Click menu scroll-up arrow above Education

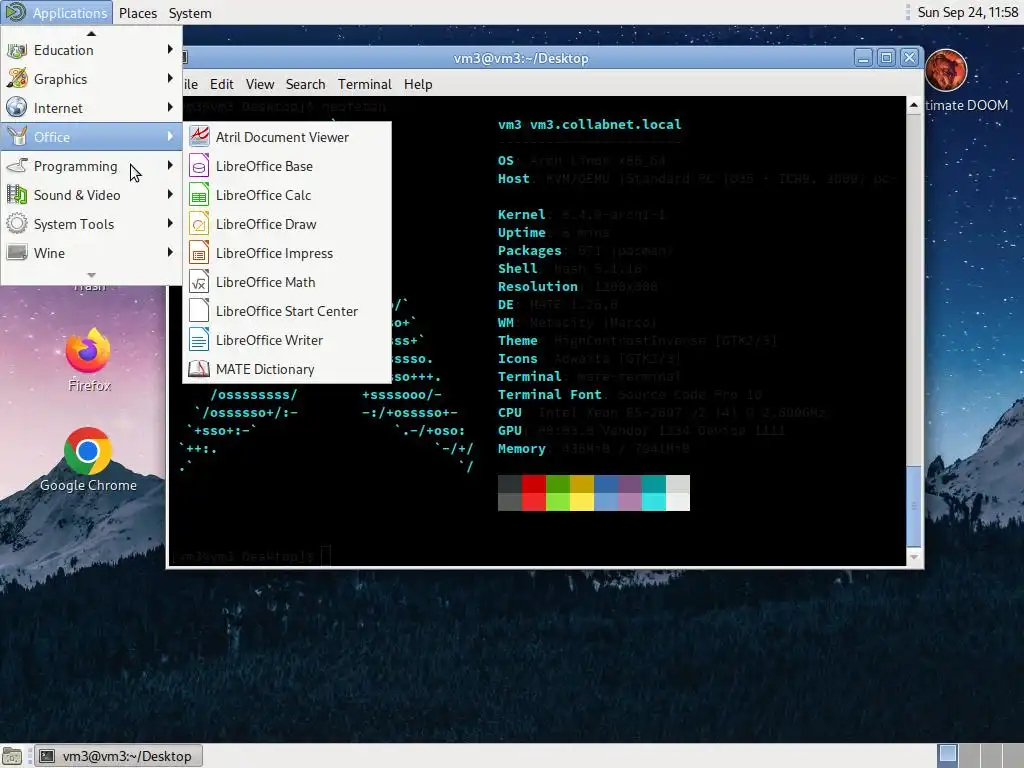(x=91, y=33)
